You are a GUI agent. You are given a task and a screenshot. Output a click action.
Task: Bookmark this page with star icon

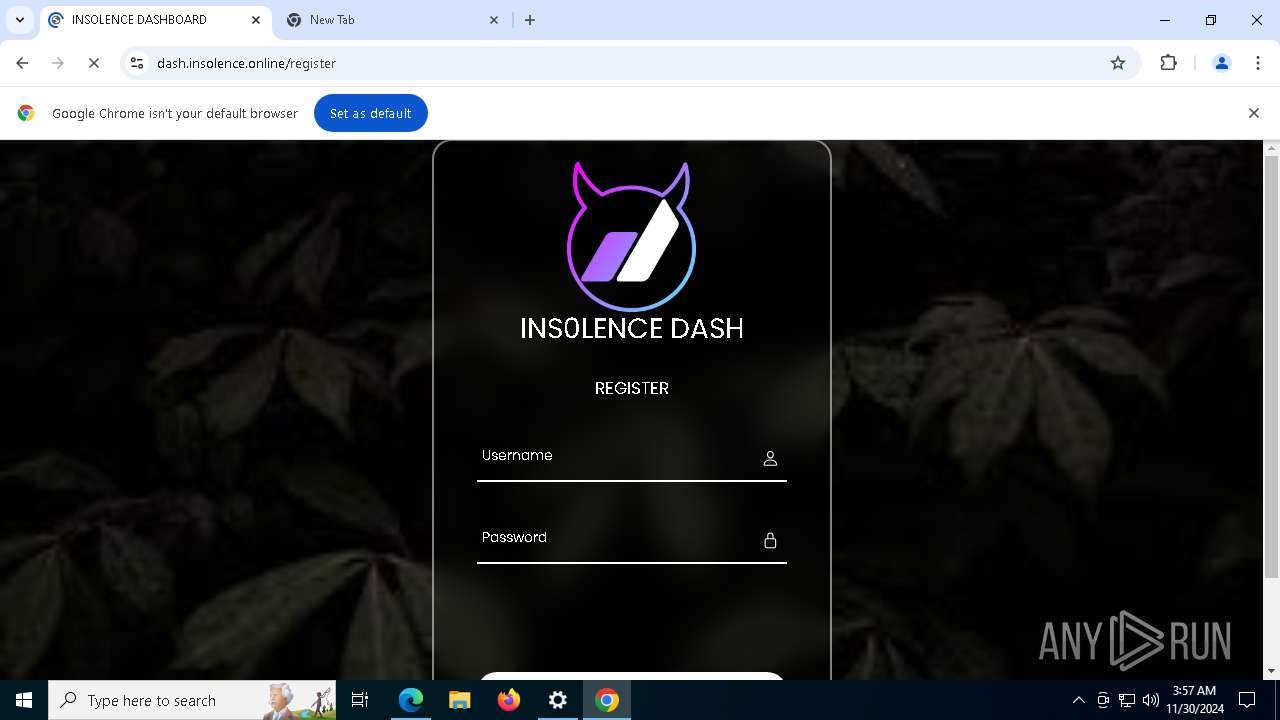1118,63
